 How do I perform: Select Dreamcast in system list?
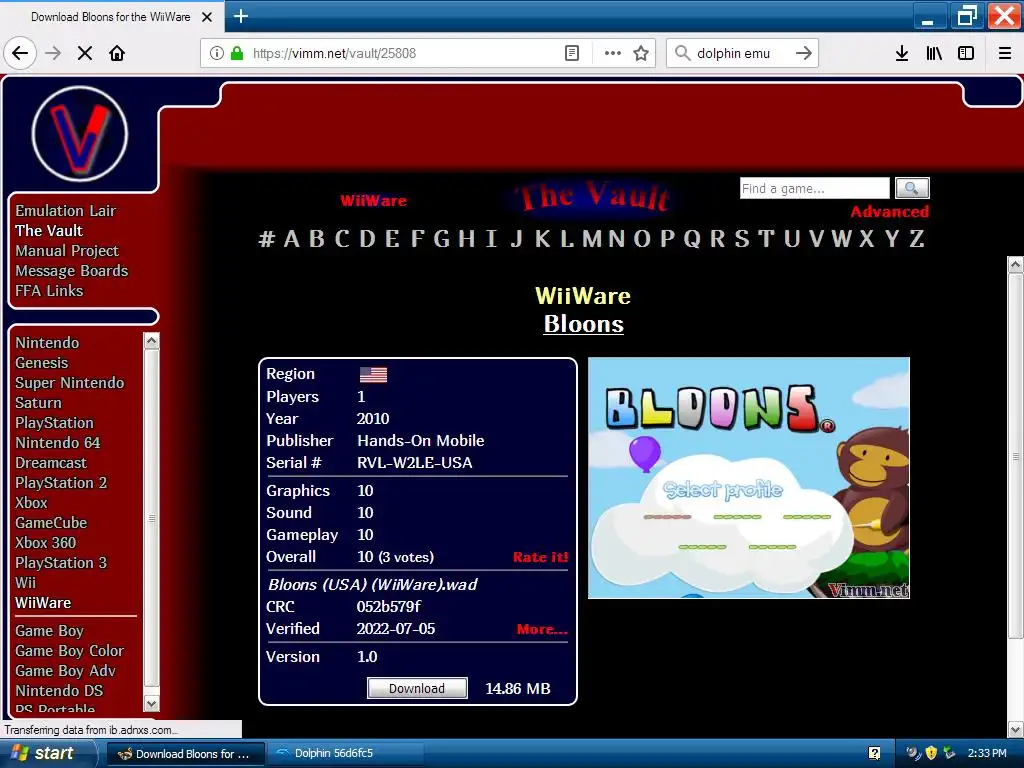[51, 463]
